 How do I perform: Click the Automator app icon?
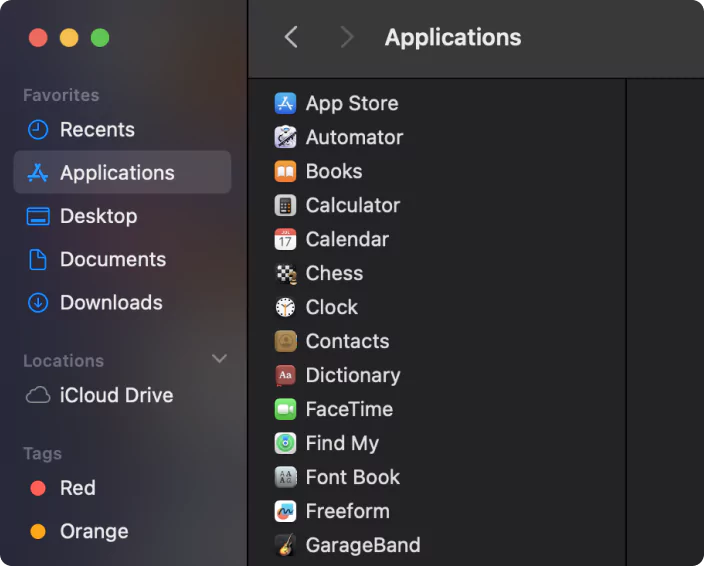coord(285,137)
